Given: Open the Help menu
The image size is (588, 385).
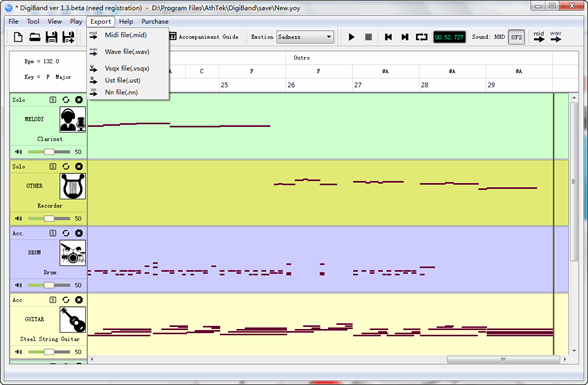Looking at the screenshot, I should (126, 21).
